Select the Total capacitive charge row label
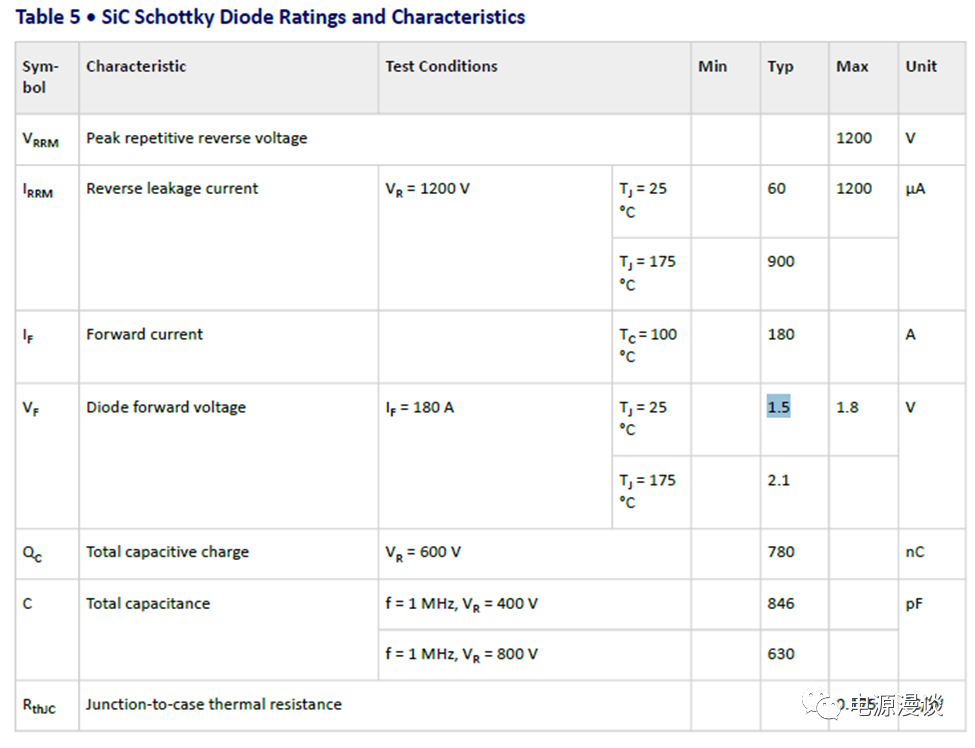Screen dimensions: 975x748 point(167,551)
